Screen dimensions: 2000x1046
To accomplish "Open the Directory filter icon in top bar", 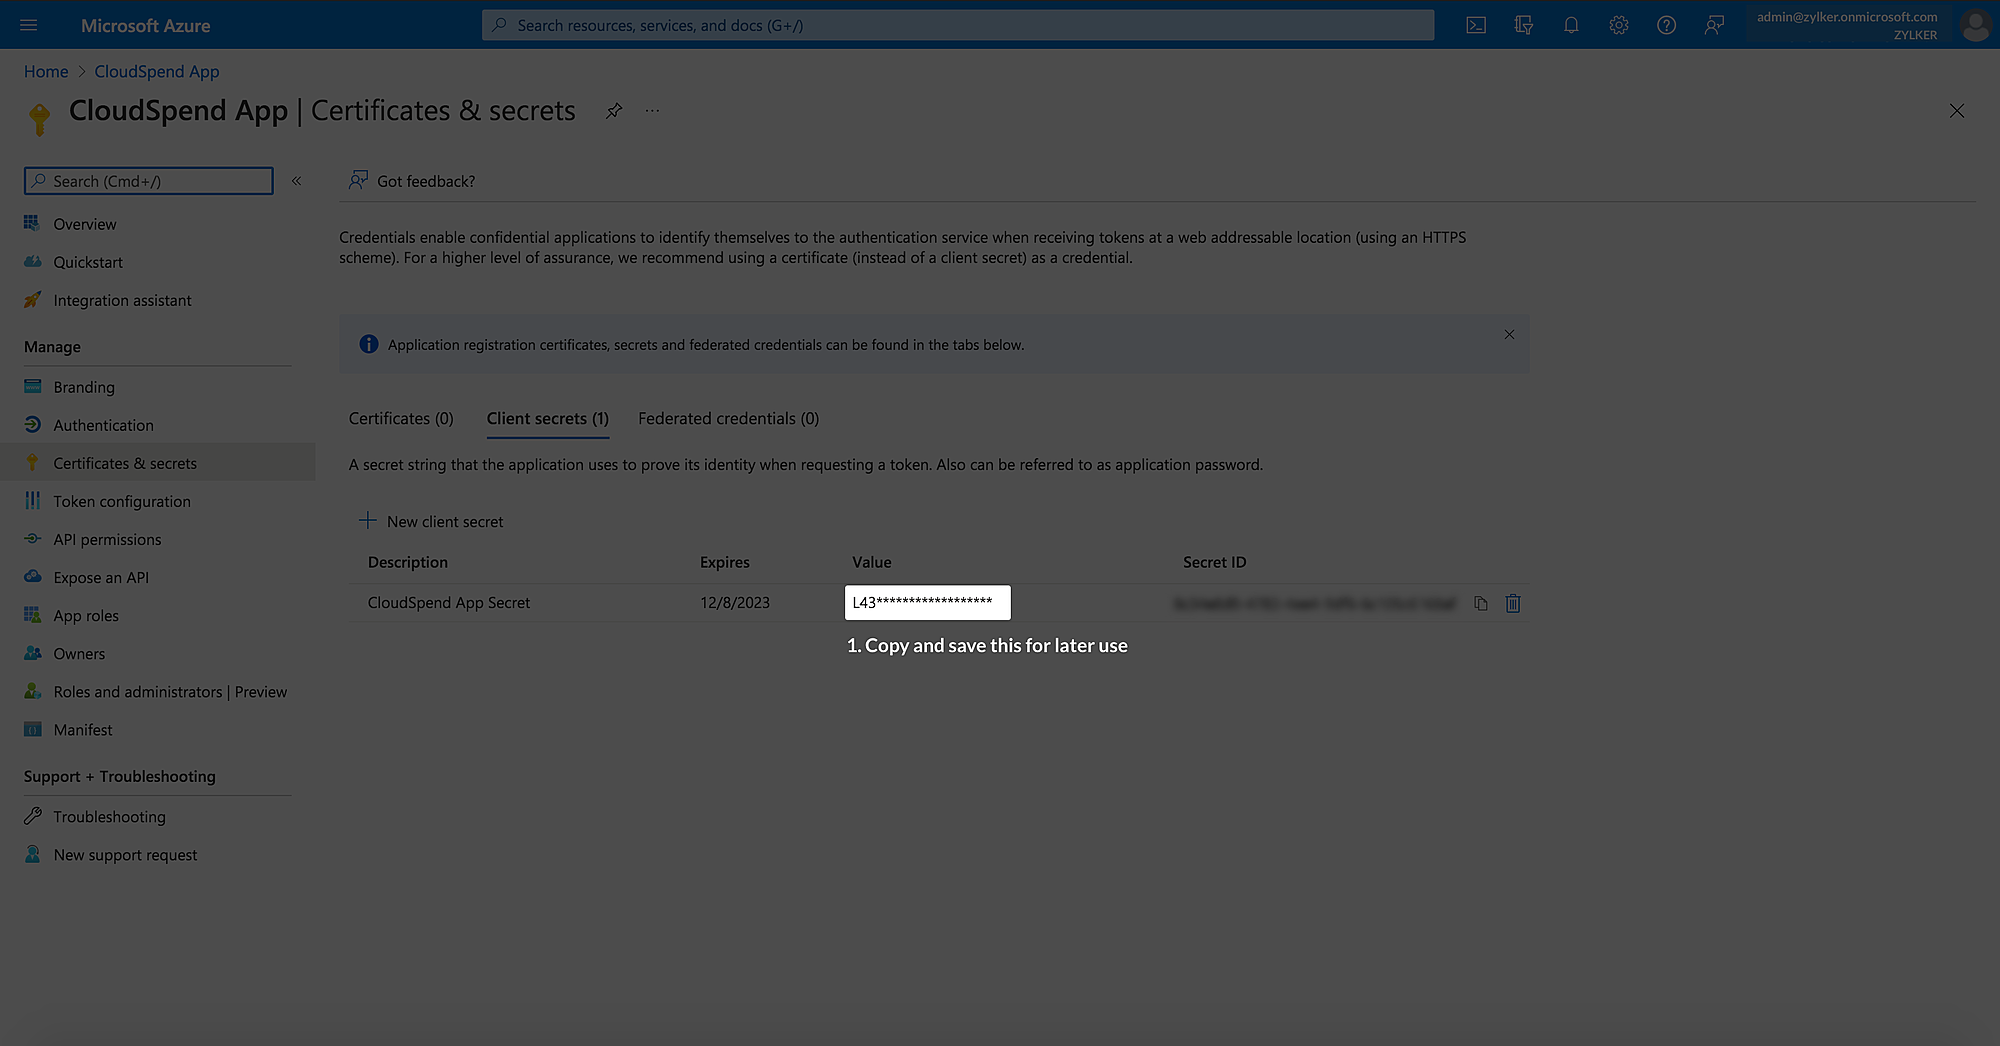I will coord(1524,25).
